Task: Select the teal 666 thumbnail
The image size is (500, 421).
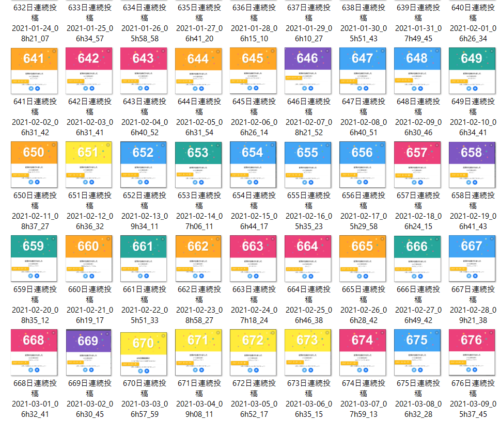Action: tap(417, 258)
